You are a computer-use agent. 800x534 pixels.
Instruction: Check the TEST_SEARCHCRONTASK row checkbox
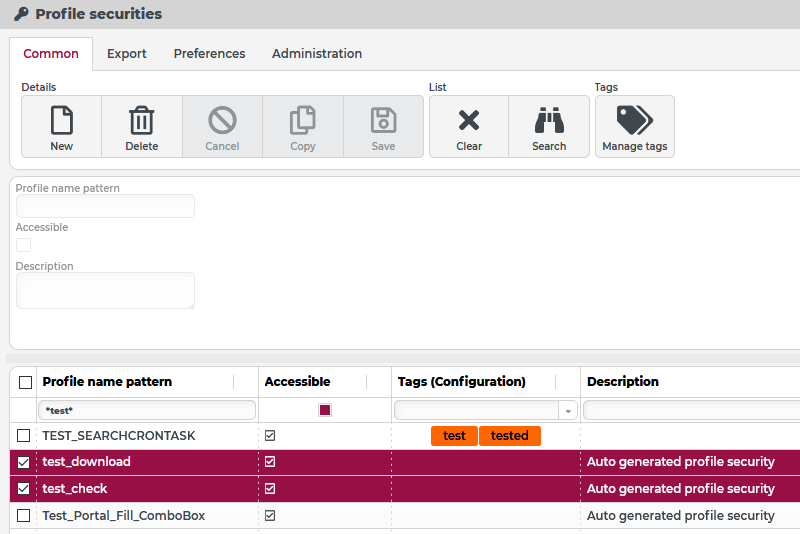[x=24, y=436]
